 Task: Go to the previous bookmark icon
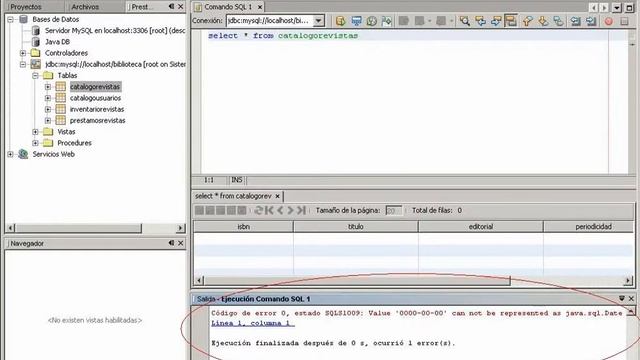coord(527,21)
